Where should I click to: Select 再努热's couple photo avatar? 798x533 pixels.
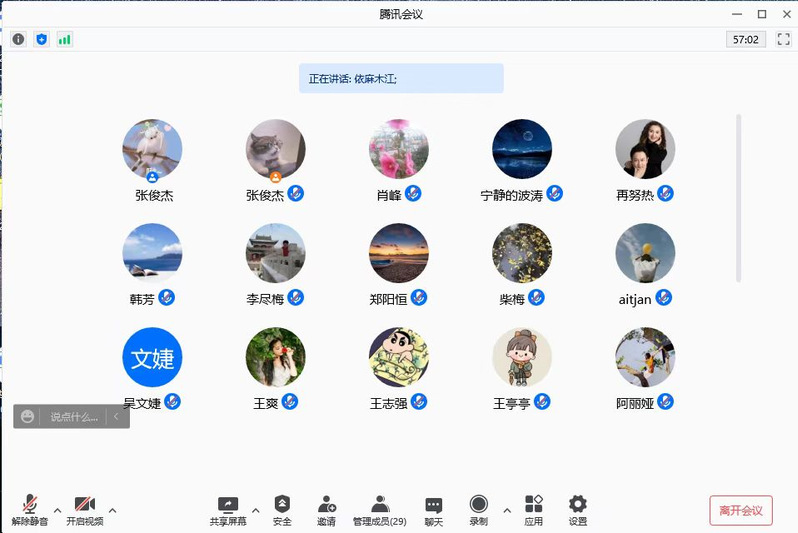(x=645, y=149)
